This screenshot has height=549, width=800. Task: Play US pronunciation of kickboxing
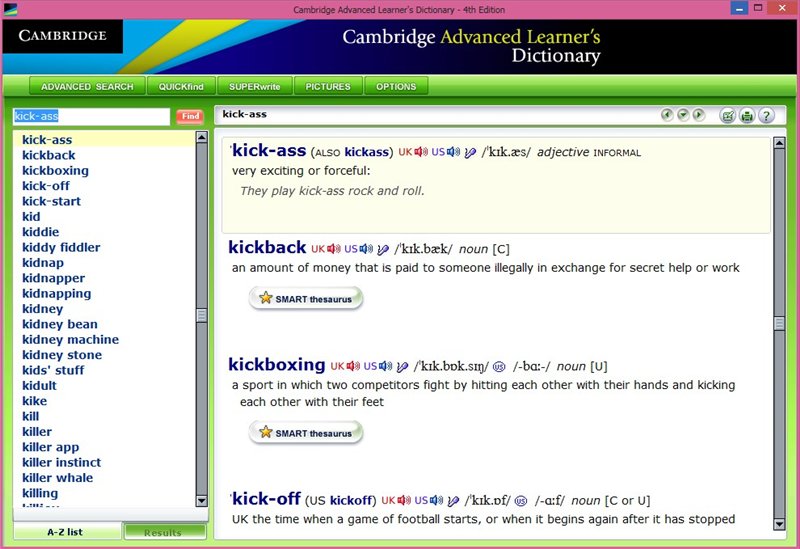pos(386,366)
